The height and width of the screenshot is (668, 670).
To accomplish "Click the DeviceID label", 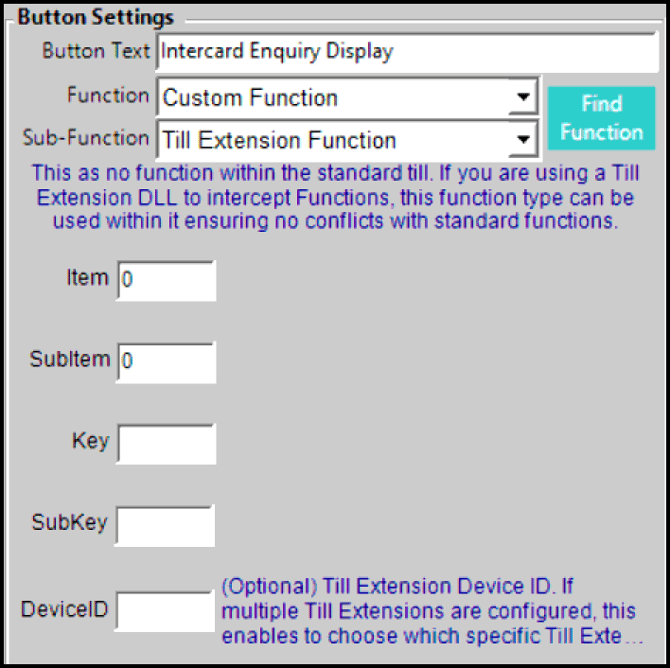I will coord(65,608).
